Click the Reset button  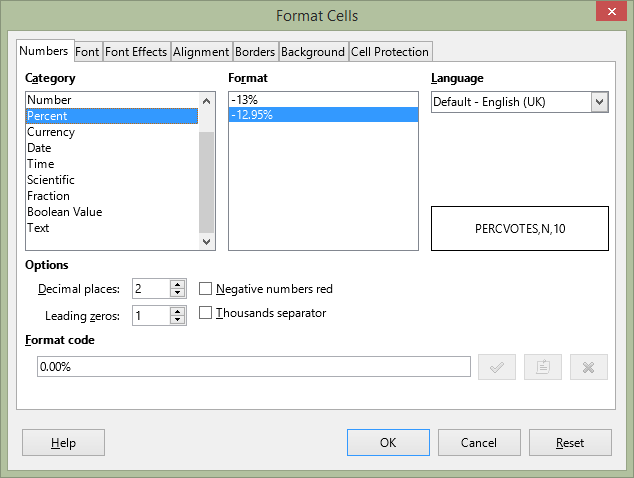570,442
